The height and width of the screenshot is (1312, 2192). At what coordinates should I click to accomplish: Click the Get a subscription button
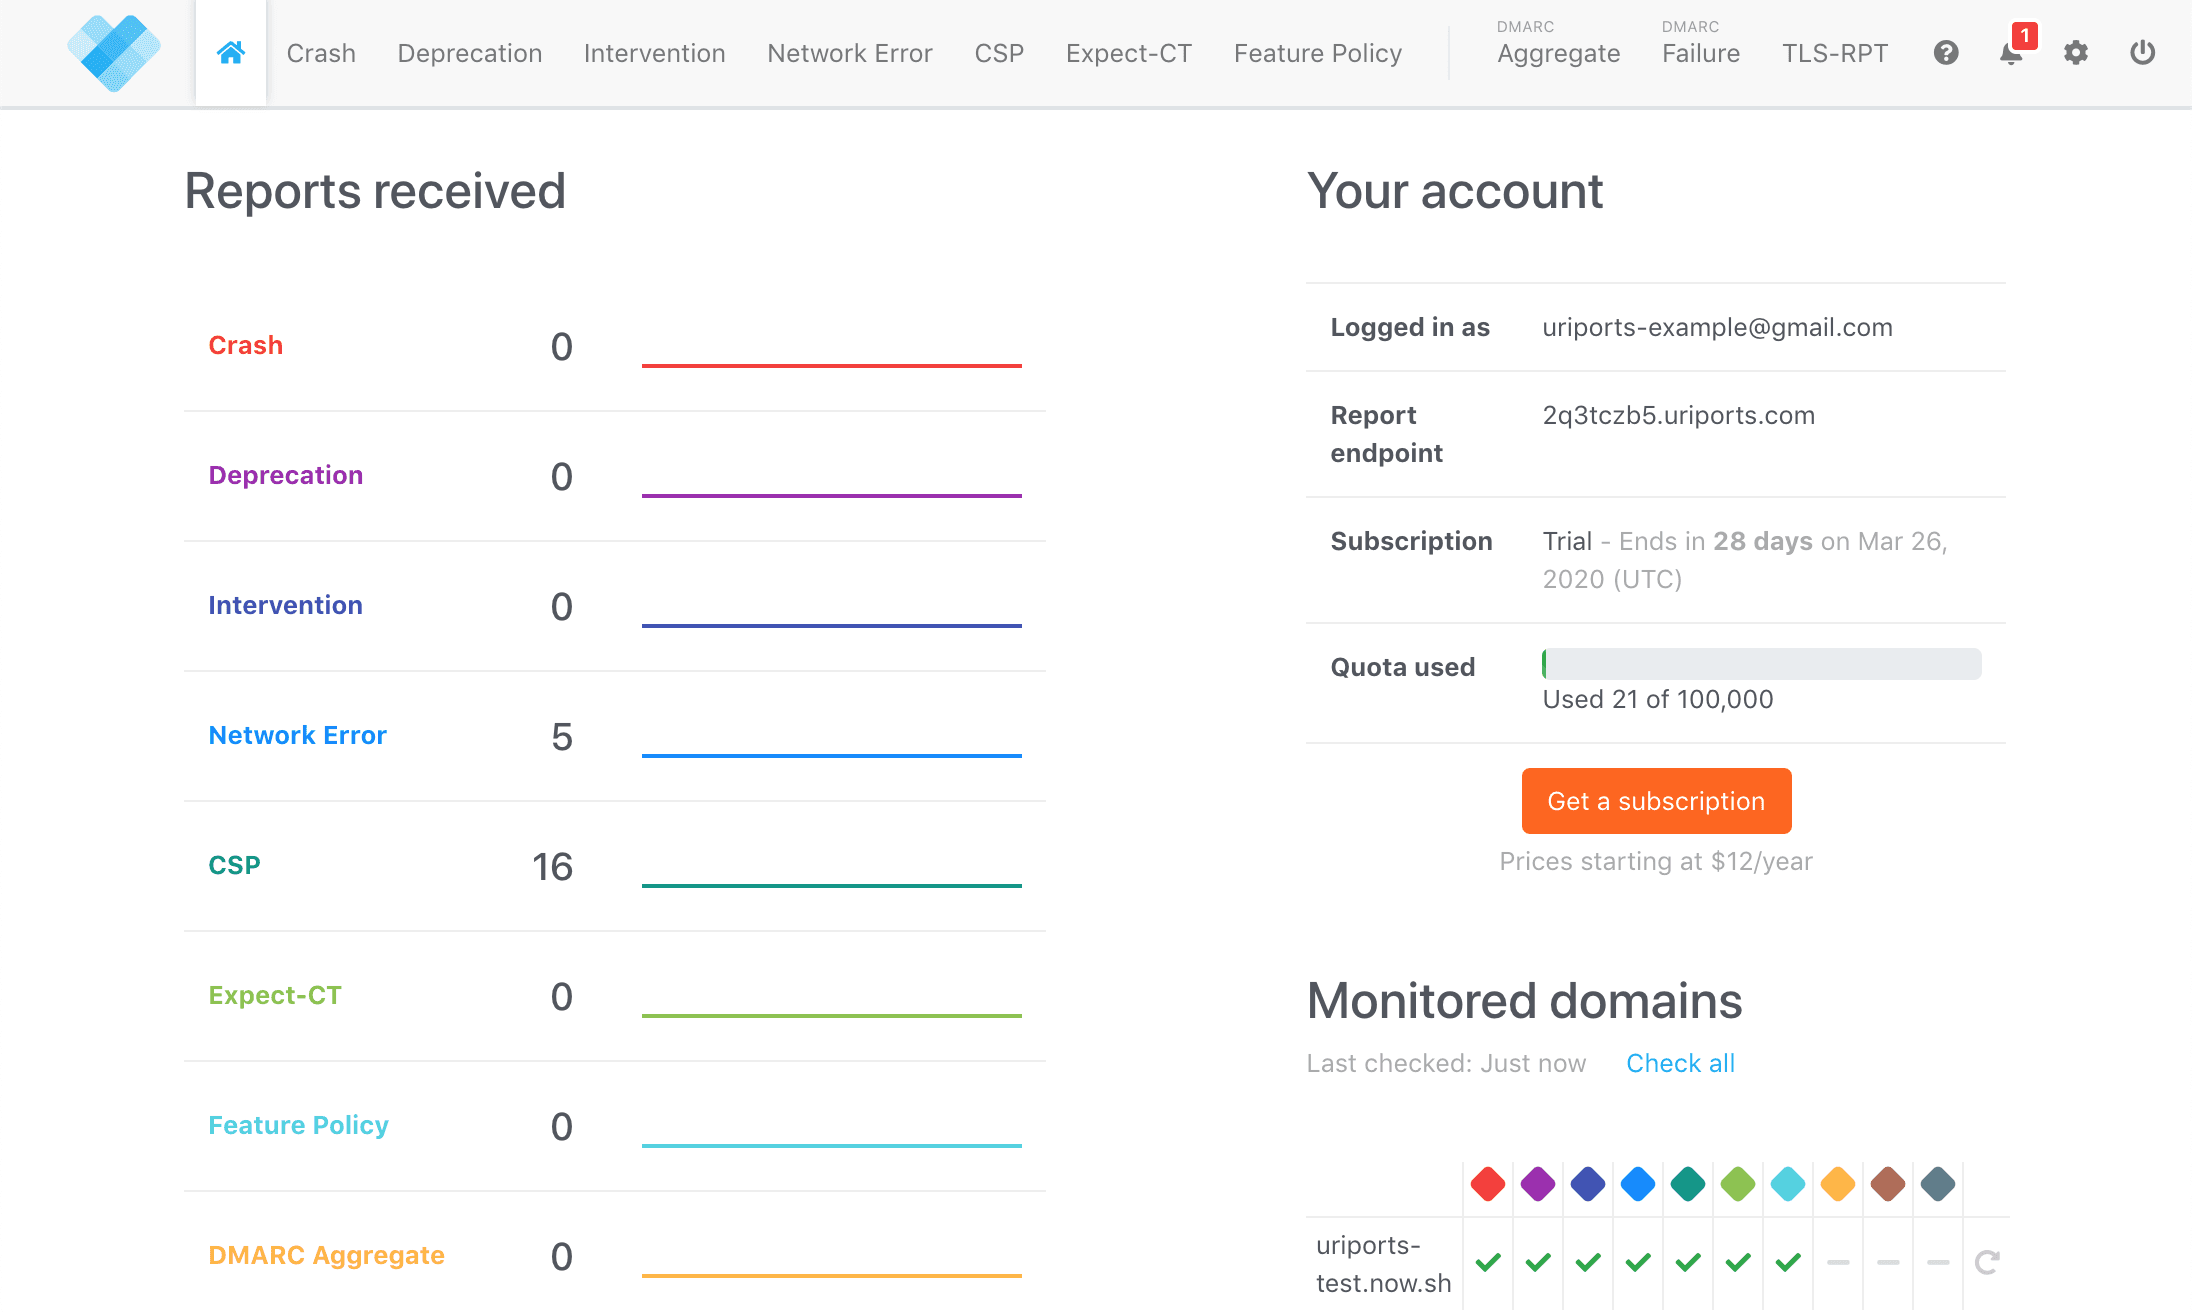1655,801
